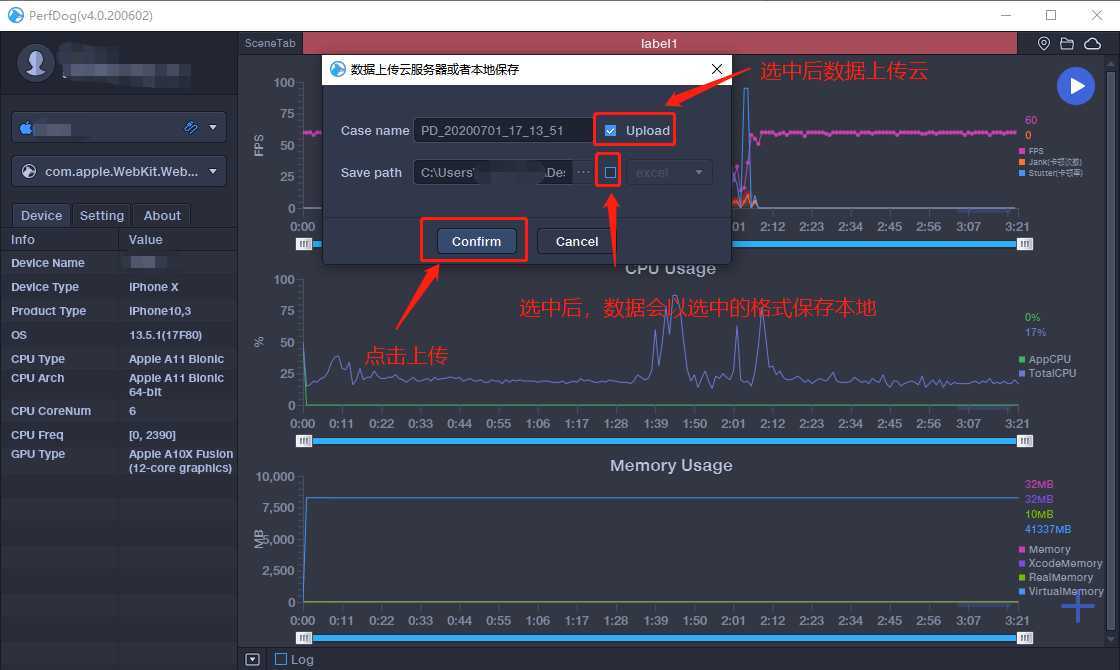Click the CPU chart right range handle

pos(1024,441)
